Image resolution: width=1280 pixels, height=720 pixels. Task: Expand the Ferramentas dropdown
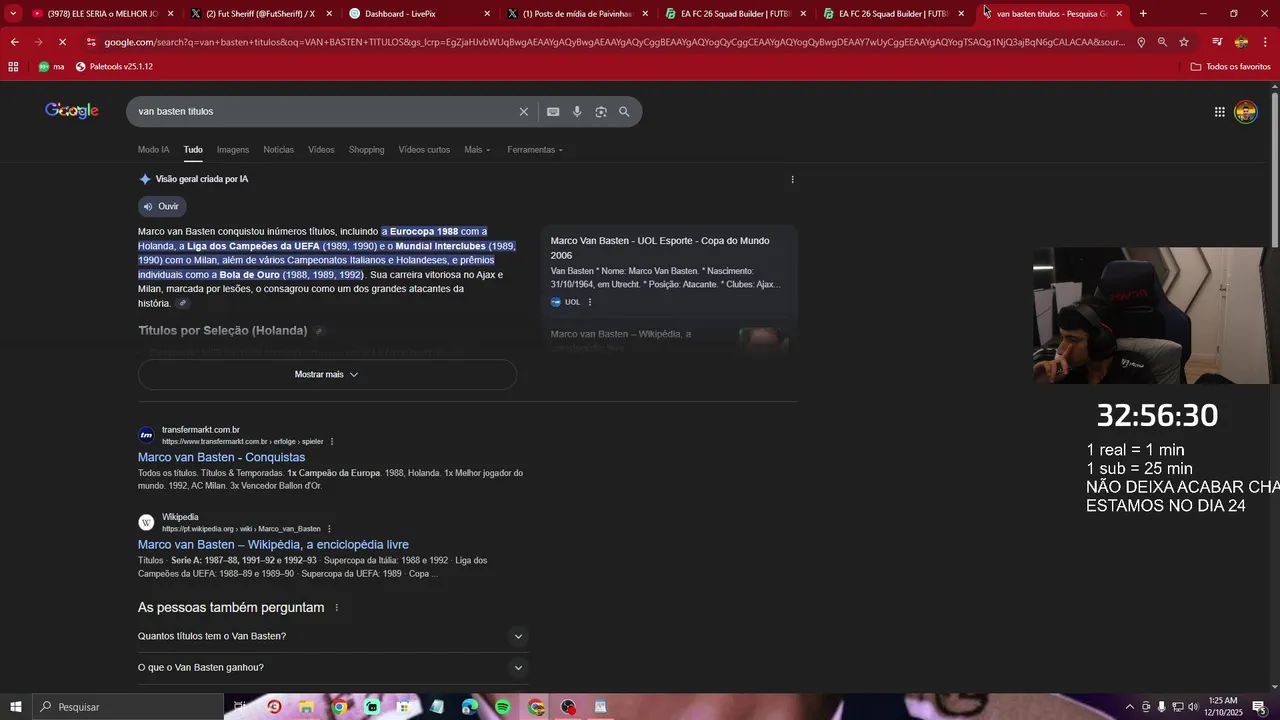[x=535, y=150]
